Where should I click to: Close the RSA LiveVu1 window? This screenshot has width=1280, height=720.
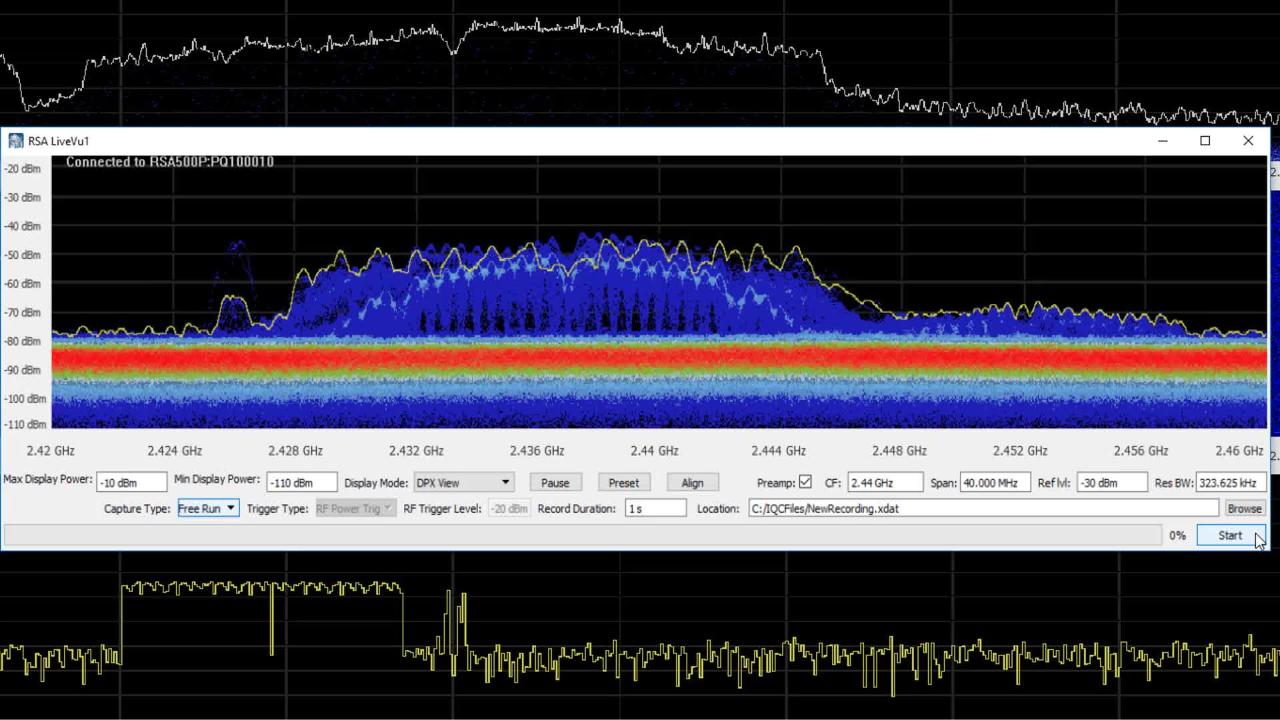[x=1248, y=141]
